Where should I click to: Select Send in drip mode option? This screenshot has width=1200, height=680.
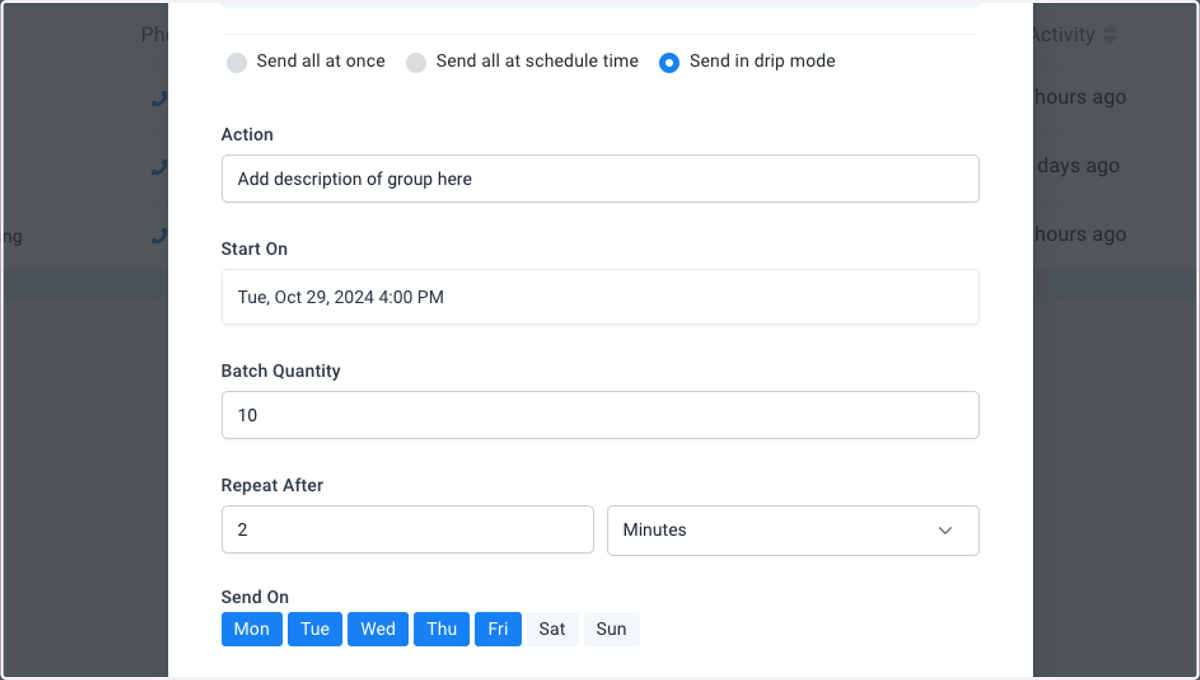(669, 63)
